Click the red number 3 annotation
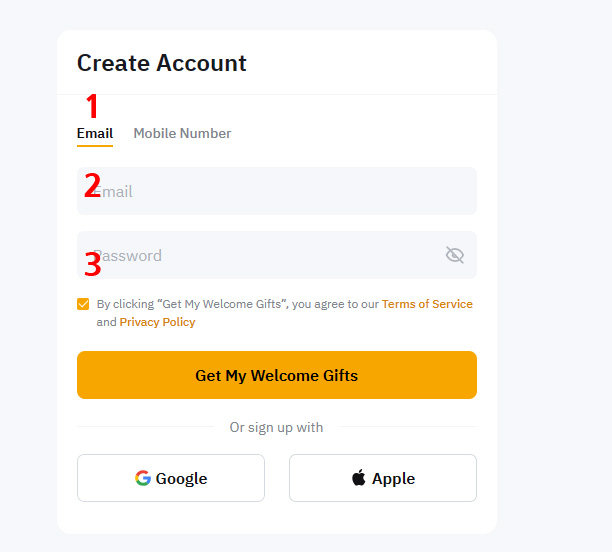Viewport: 612px width, 552px height. pyautogui.click(x=93, y=264)
